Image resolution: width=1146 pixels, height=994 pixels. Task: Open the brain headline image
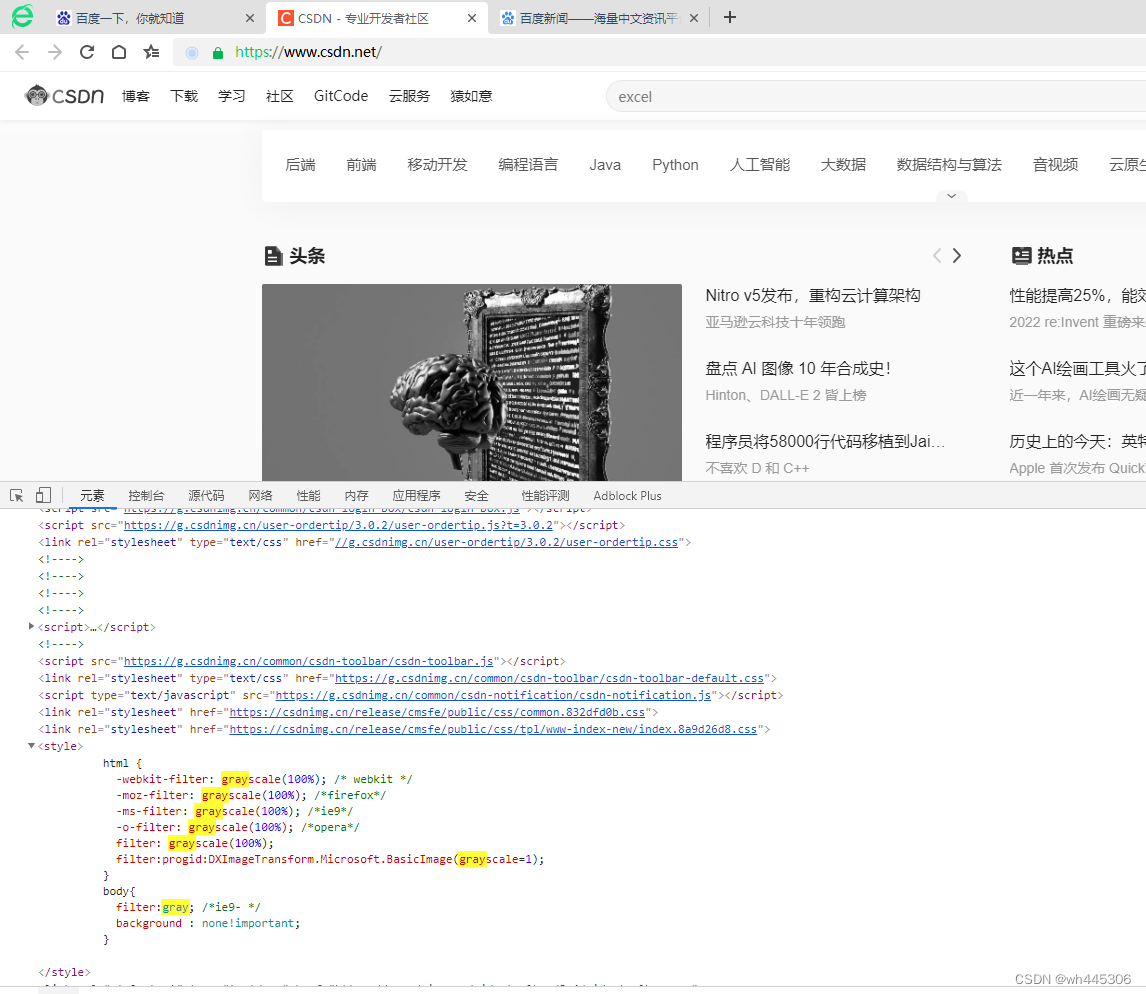[472, 382]
